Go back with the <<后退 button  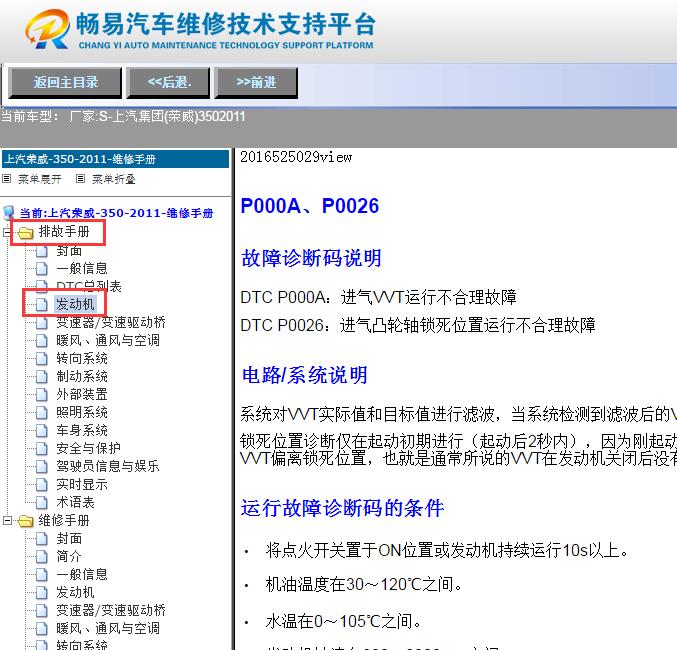pos(168,82)
